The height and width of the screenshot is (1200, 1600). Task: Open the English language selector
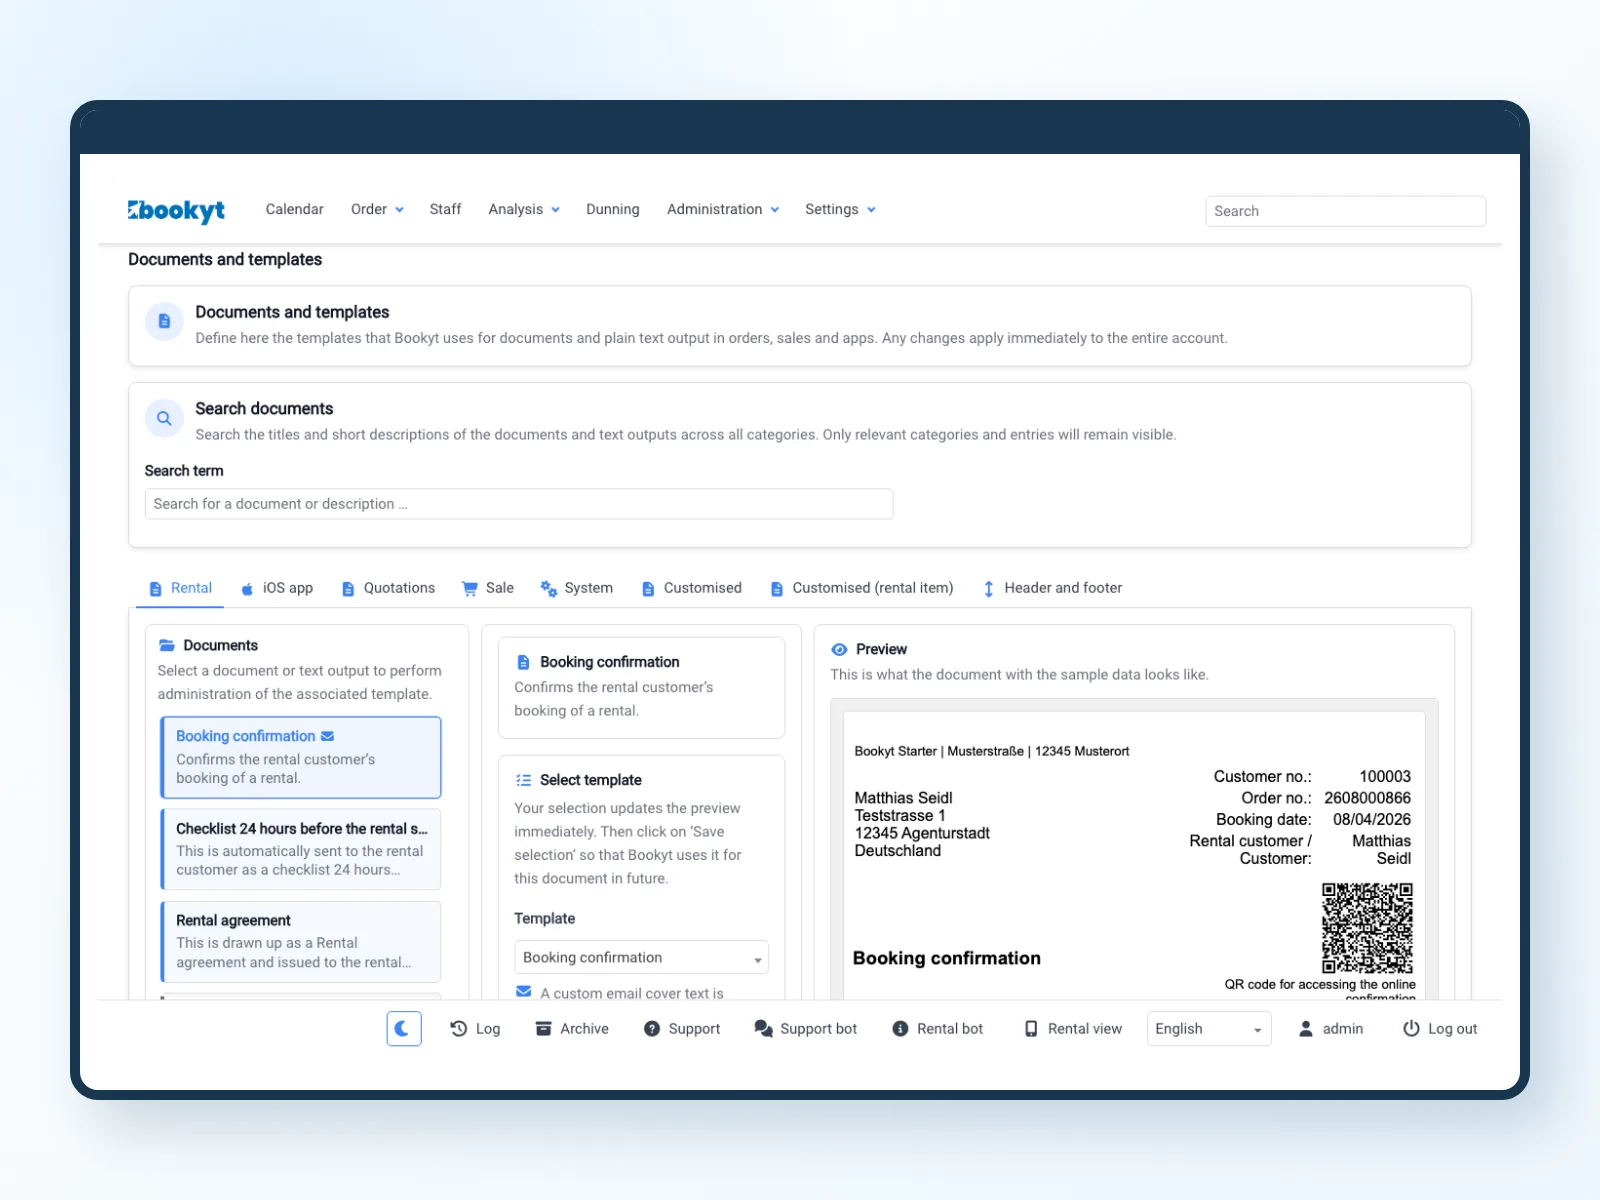(x=1209, y=1028)
